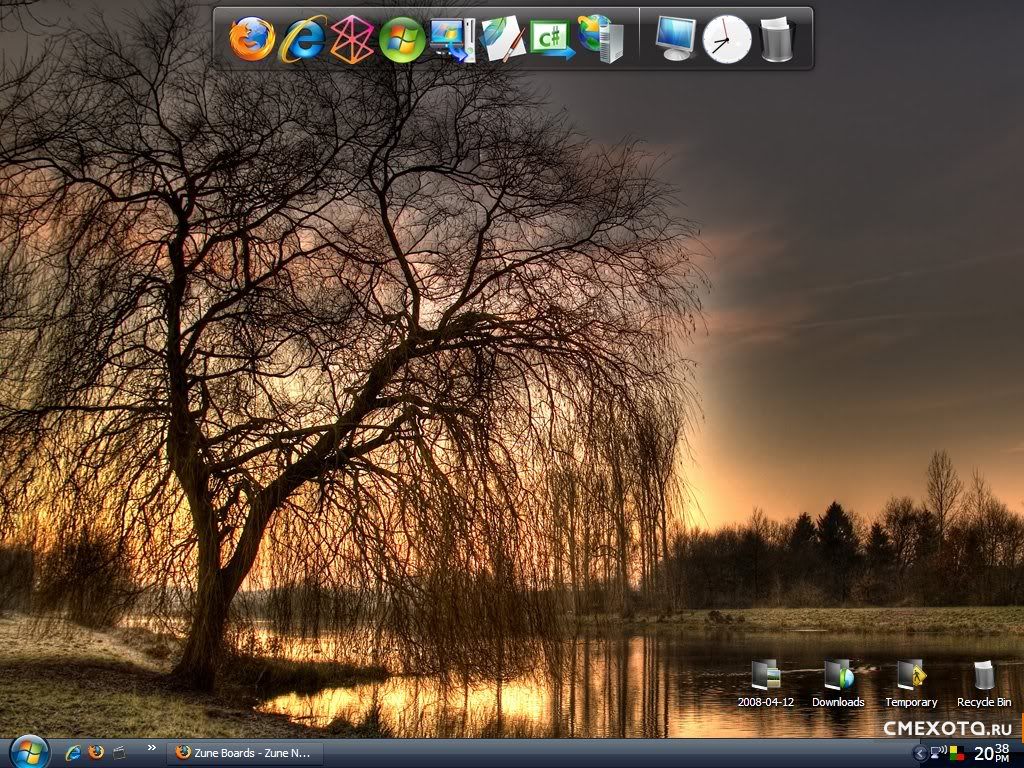This screenshot has width=1024, height=768.
Task: Open the globe and server dock icon
Action: tap(602, 40)
